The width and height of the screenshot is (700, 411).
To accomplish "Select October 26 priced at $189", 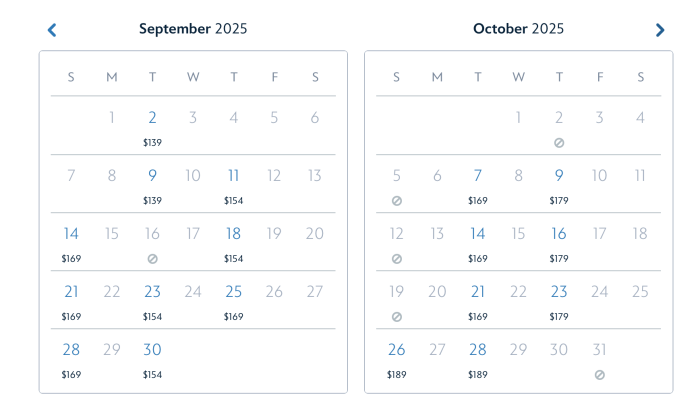I will (x=397, y=350).
